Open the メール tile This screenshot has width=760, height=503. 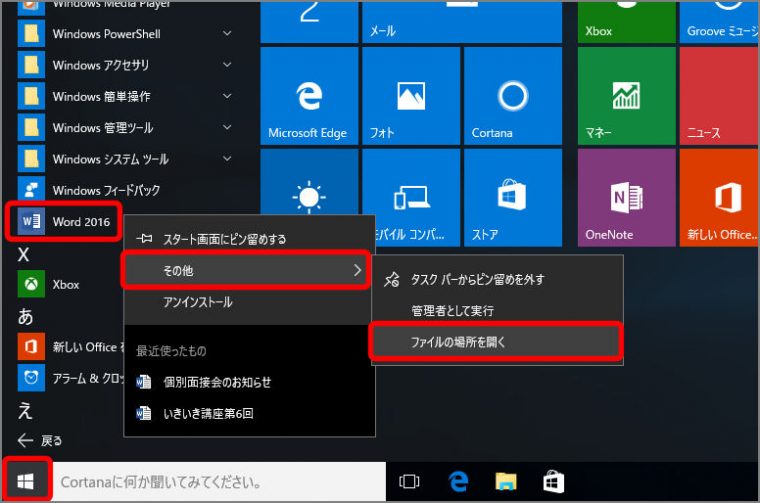tap(462, 22)
